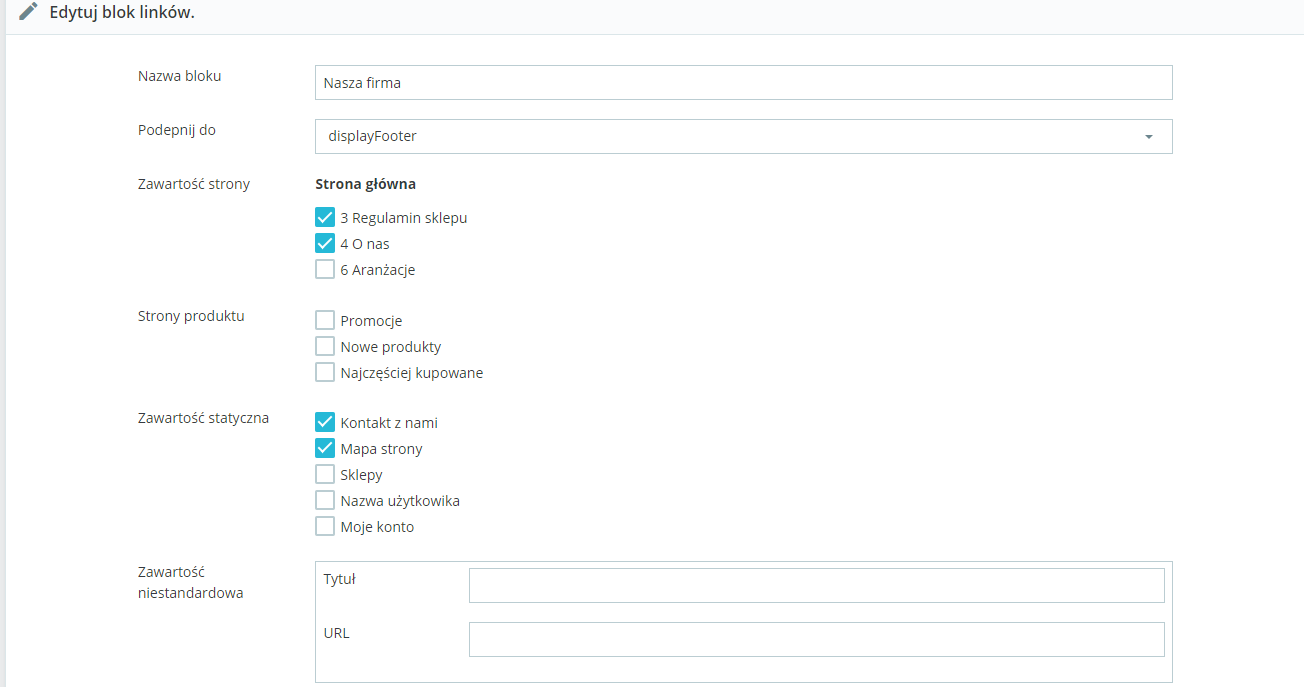Uncheck Kontakt z nami checkbox
This screenshot has height=687, width=1304.
[x=325, y=422]
